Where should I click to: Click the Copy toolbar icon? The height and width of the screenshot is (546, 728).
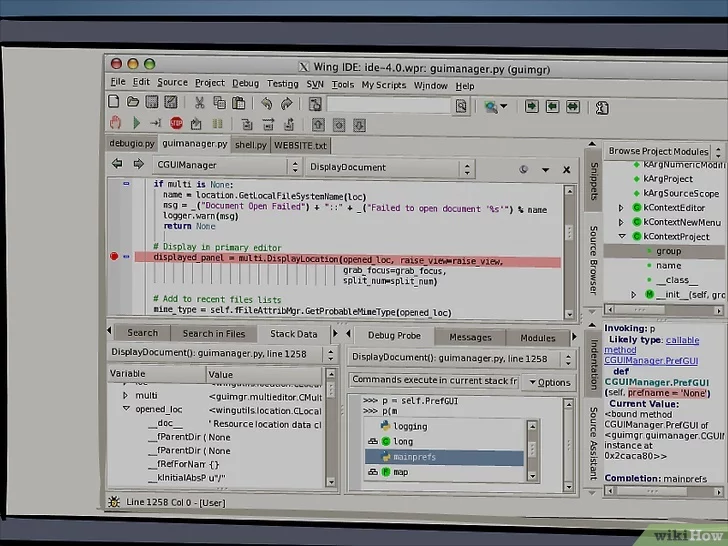(219, 103)
